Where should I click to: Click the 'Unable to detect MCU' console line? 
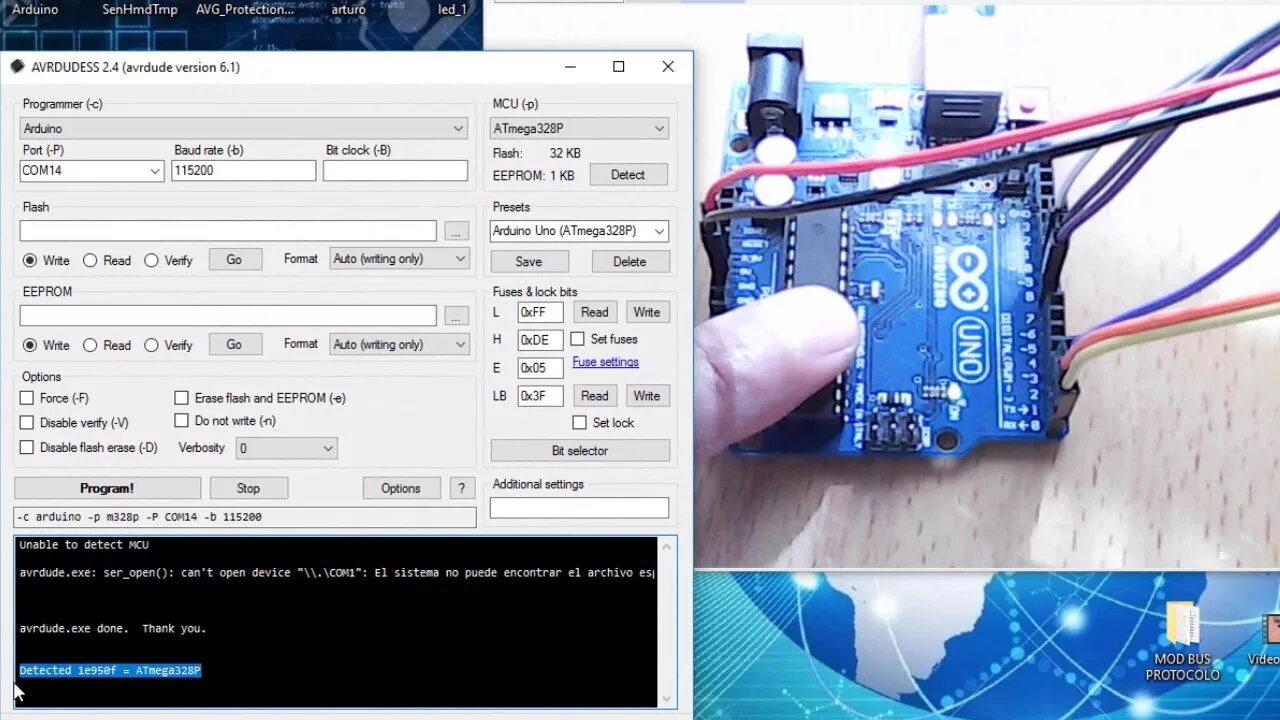[84, 545]
